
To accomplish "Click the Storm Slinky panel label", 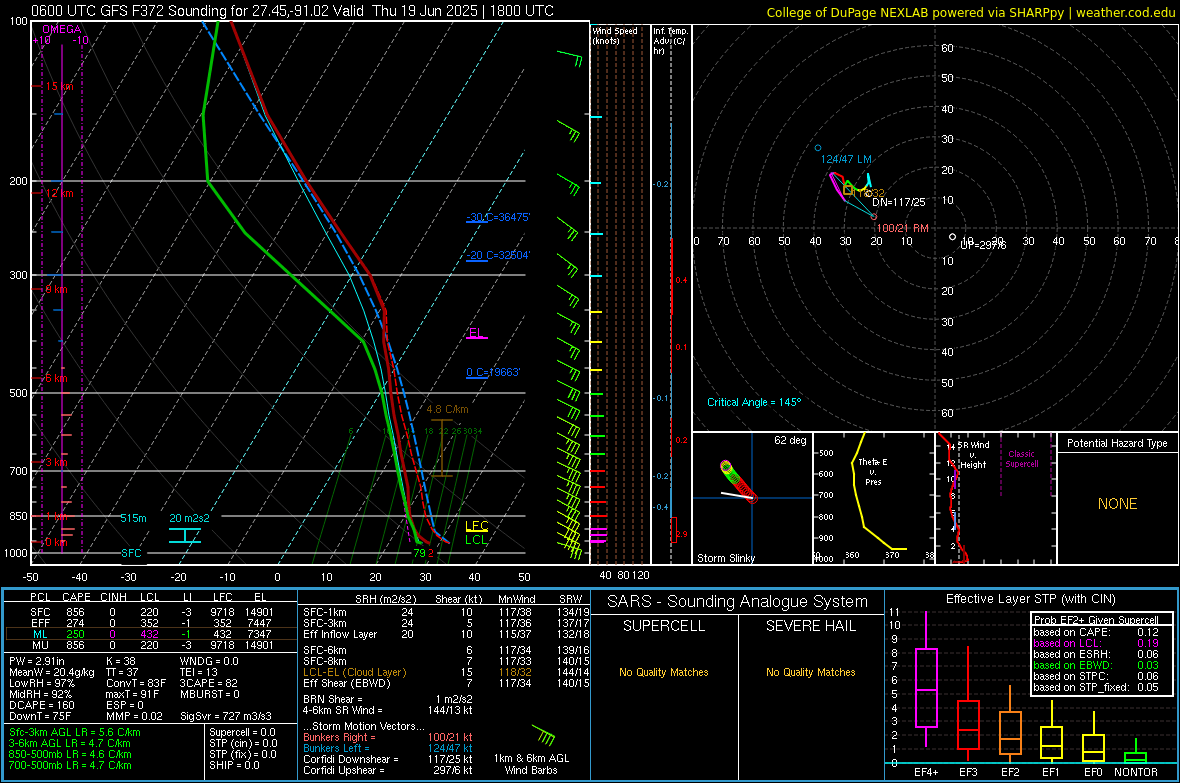I will [x=725, y=558].
